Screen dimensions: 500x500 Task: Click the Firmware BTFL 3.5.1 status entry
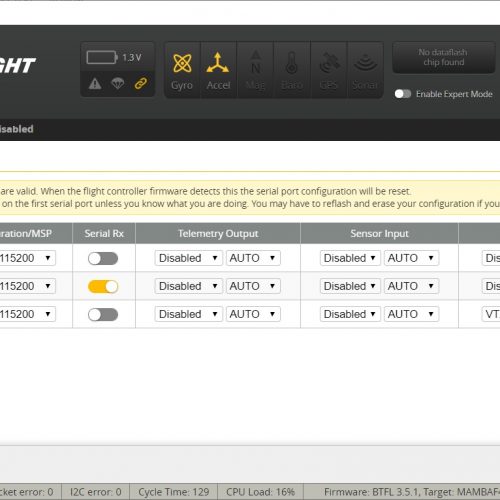pos(412,492)
